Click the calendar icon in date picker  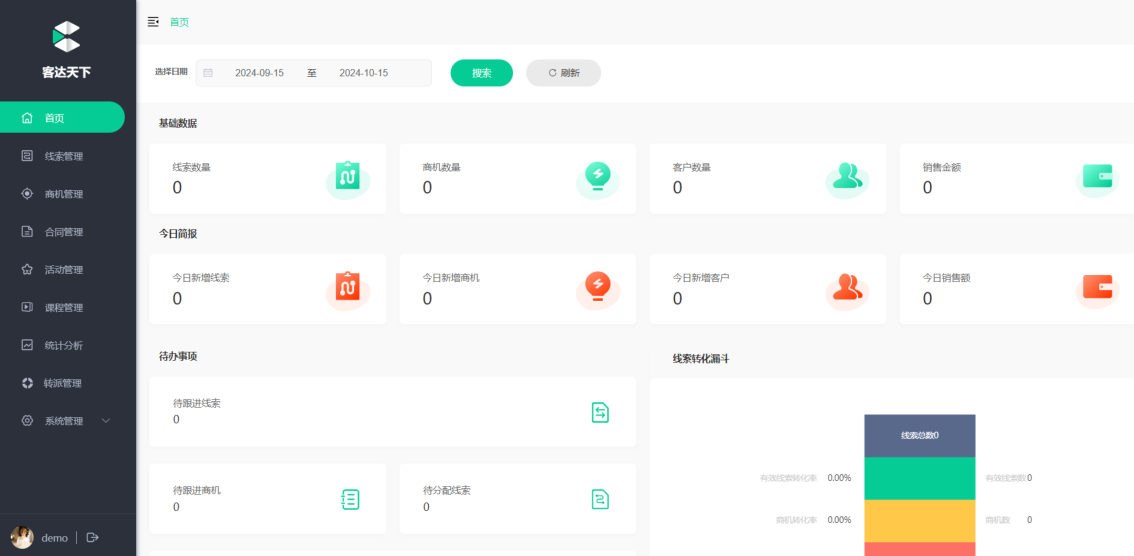point(208,73)
